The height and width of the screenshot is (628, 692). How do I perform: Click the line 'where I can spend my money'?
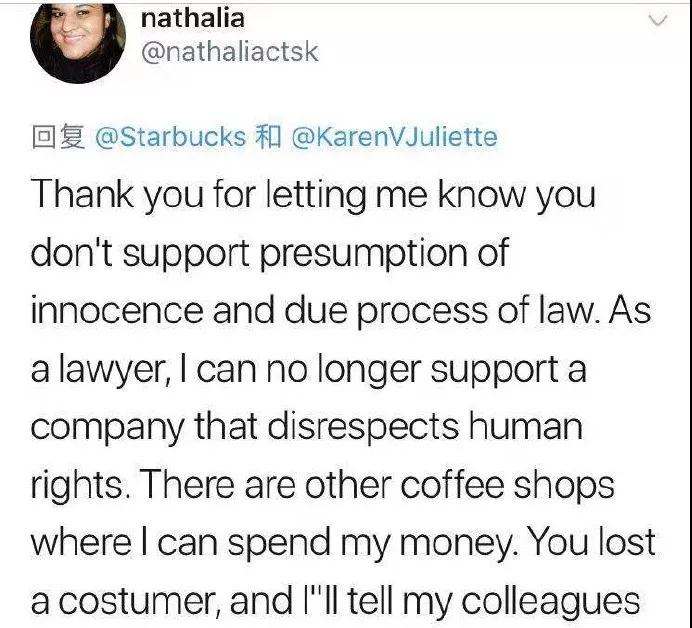pyautogui.click(x=342, y=543)
